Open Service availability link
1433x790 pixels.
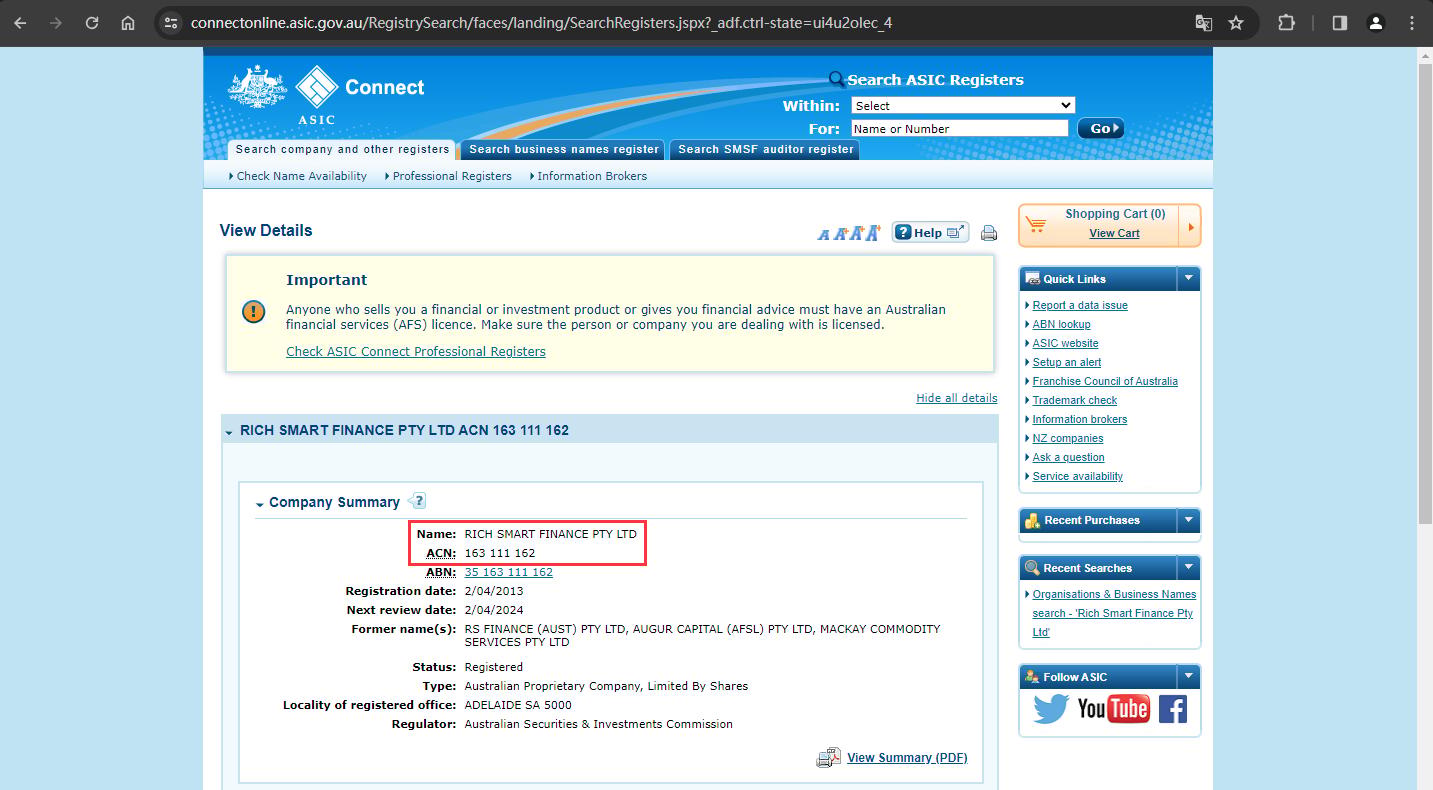coord(1078,476)
